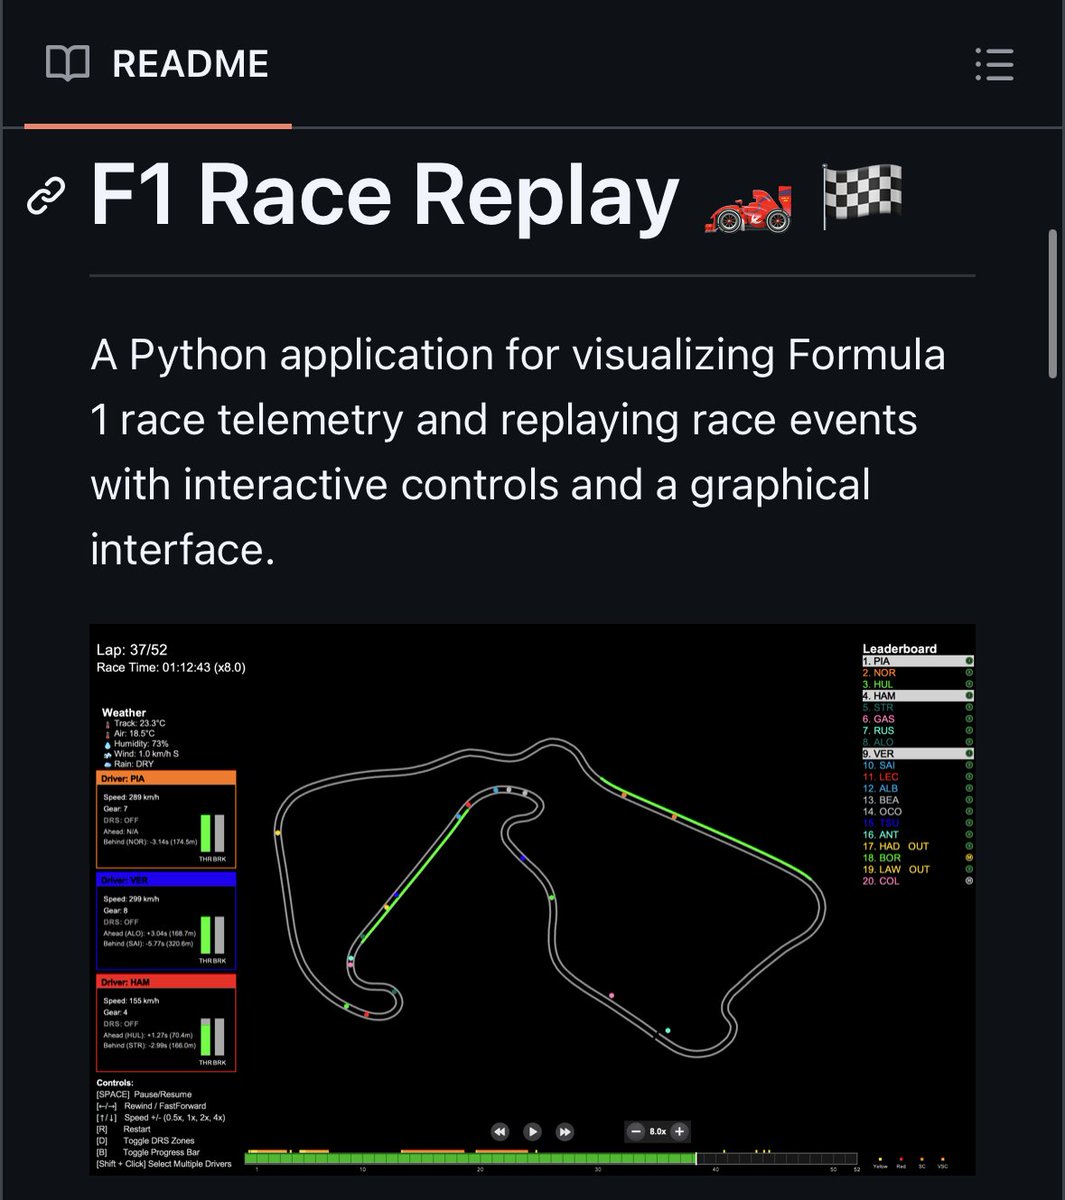This screenshot has width=1065, height=1200.
Task: Click the Track 23.3°C thermometer icon
Action: coord(107,723)
